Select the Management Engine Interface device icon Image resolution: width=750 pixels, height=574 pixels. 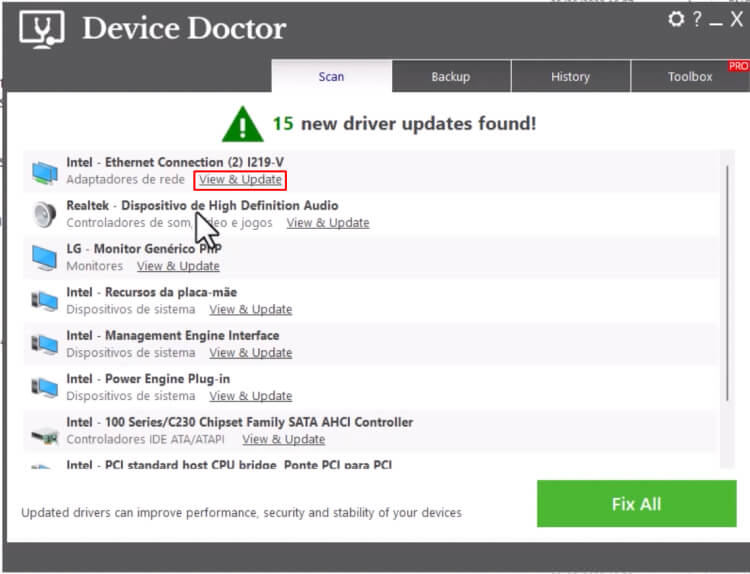pos(44,345)
